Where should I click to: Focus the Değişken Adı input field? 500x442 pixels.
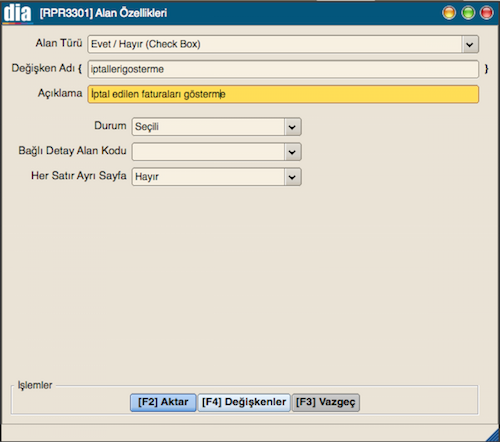[283, 69]
